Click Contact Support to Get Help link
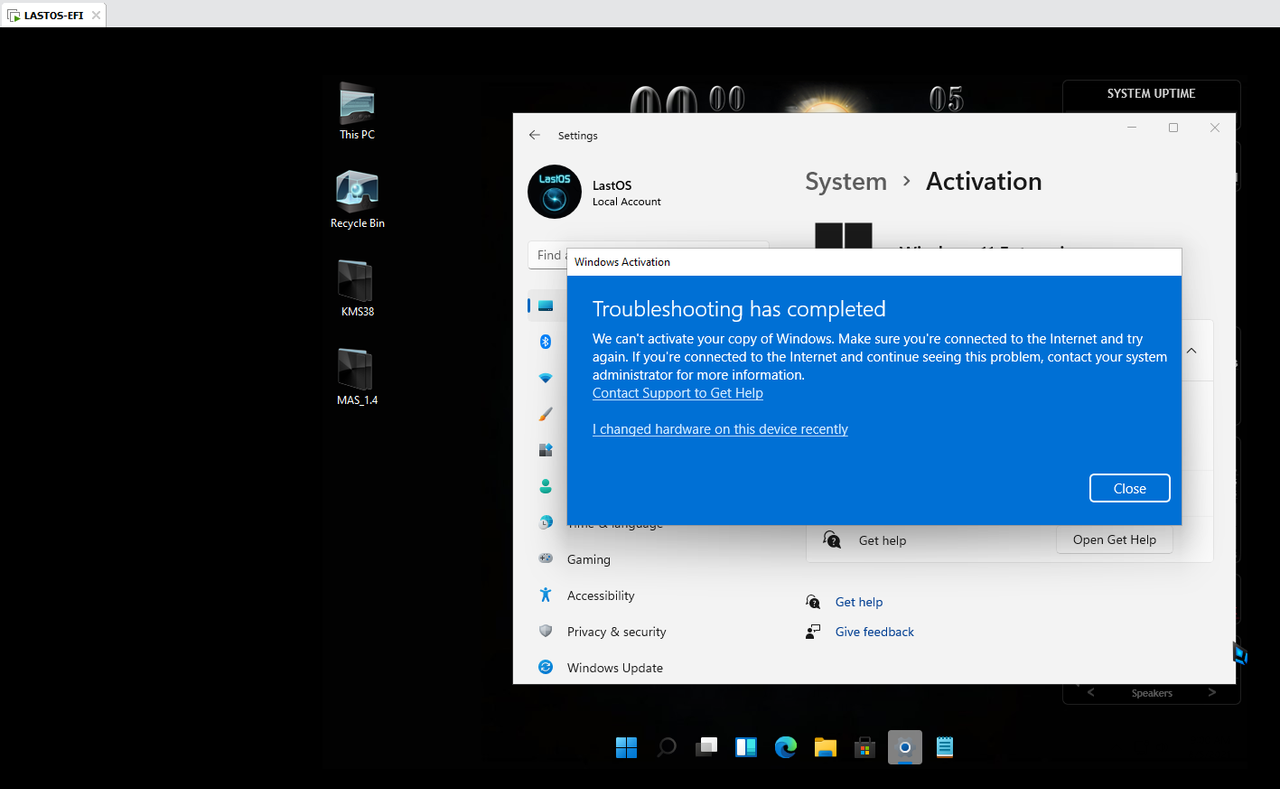Viewport: 1280px width, 789px height. 677,393
